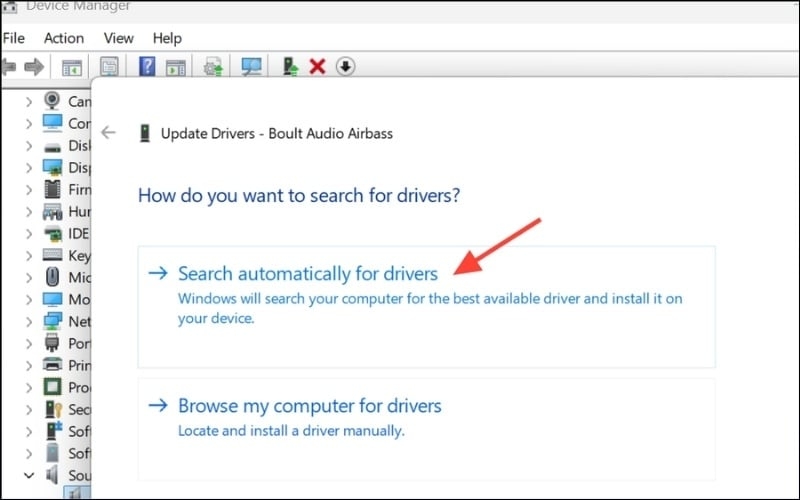Click the red X uninstall device icon

(318, 67)
